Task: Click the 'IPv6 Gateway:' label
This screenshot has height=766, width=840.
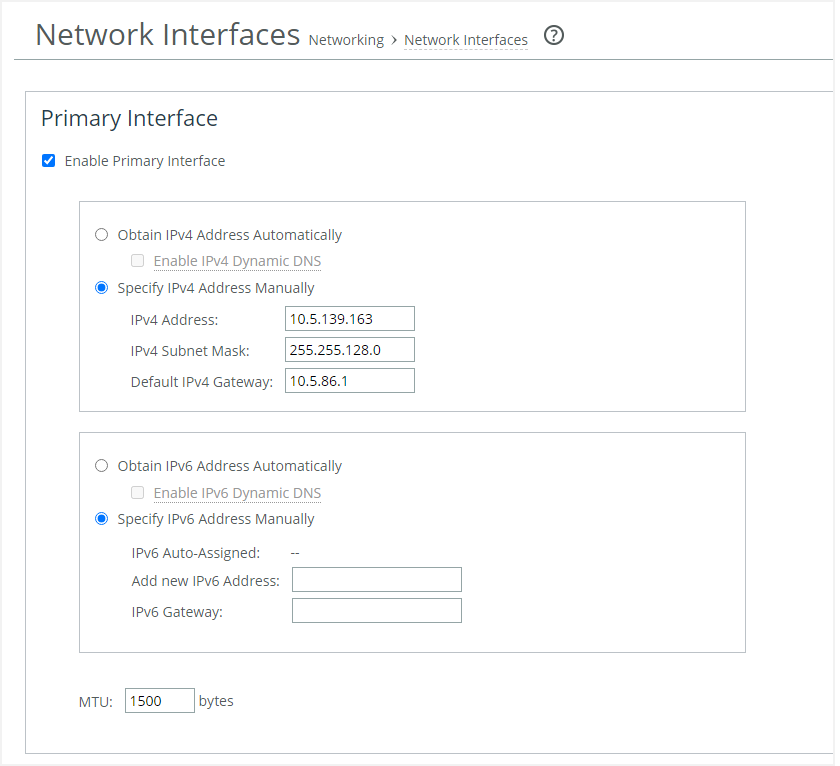Action: pos(177,612)
